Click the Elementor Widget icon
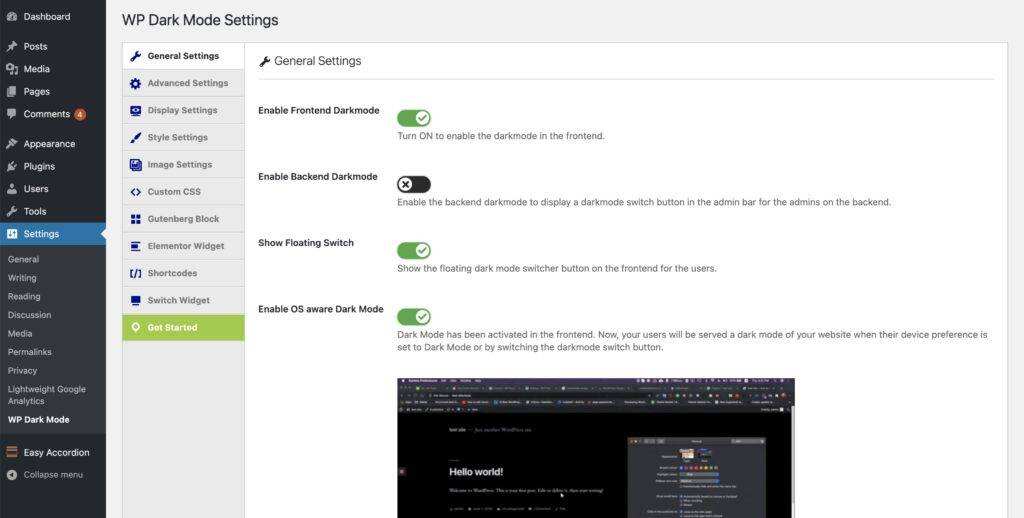The image size is (1024, 518). pos(135,246)
